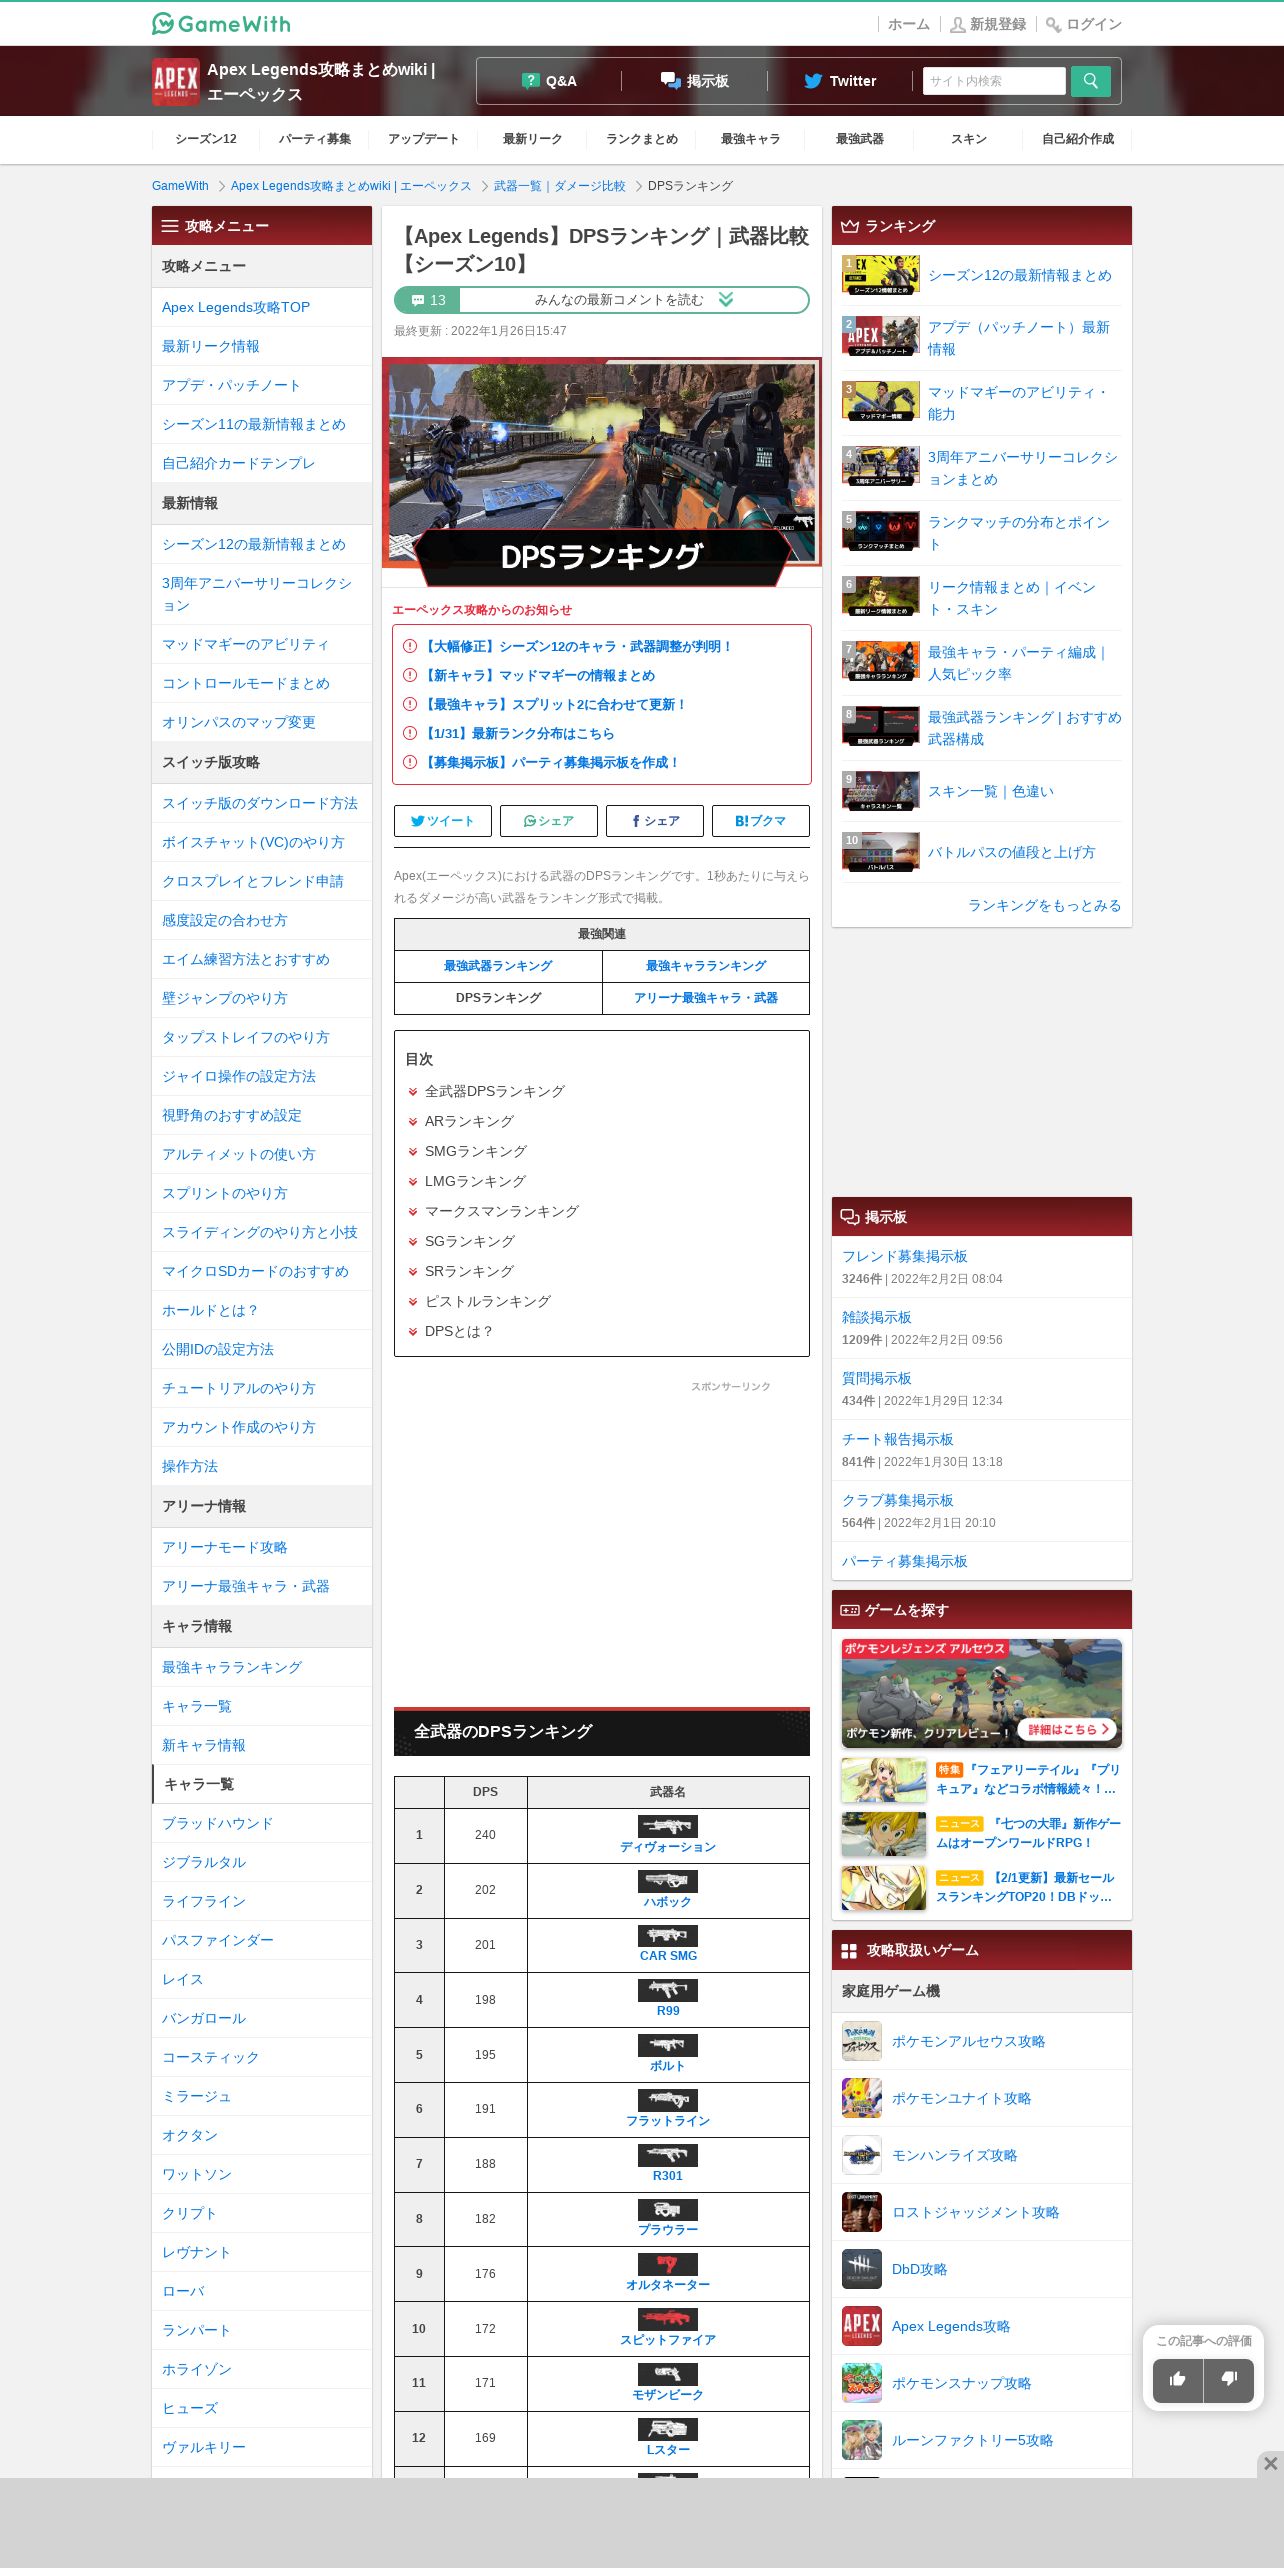Image resolution: width=1284 pixels, height=2568 pixels.
Task: Open スキン一覧｜色違い ranking thumbnail
Action: pyautogui.click(x=880, y=791)
